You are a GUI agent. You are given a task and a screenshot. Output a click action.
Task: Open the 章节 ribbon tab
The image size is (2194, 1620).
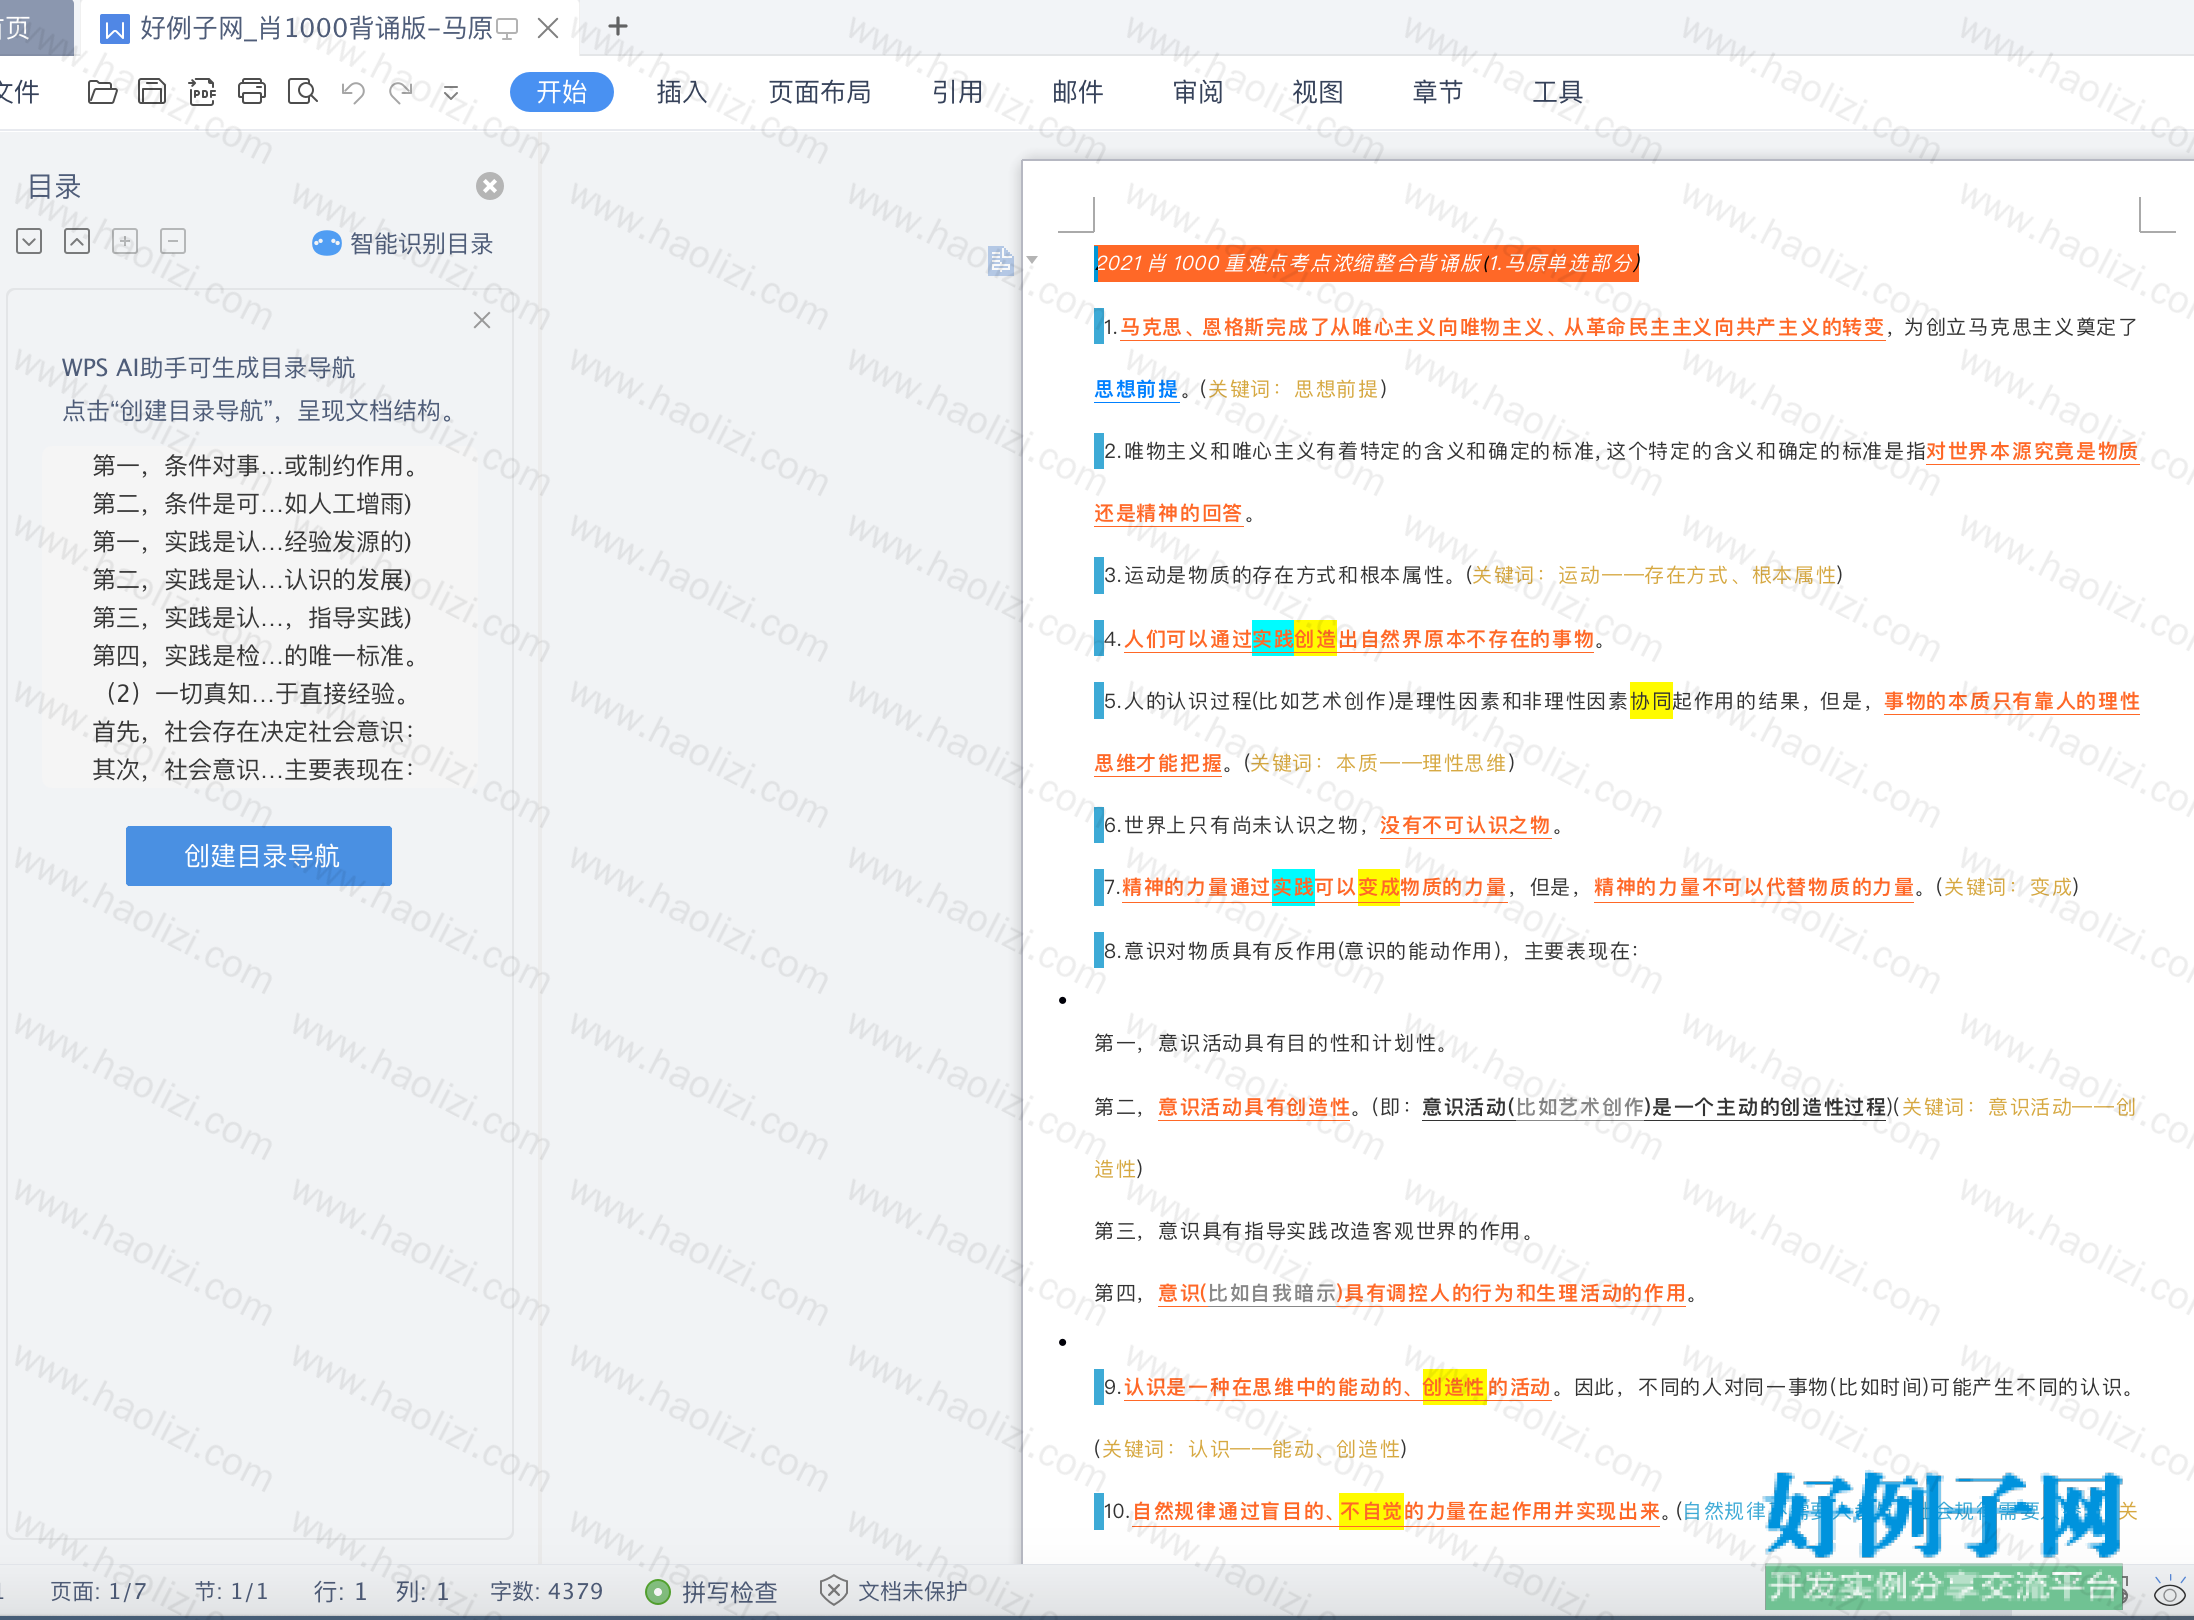click(x=1438, y=92)
